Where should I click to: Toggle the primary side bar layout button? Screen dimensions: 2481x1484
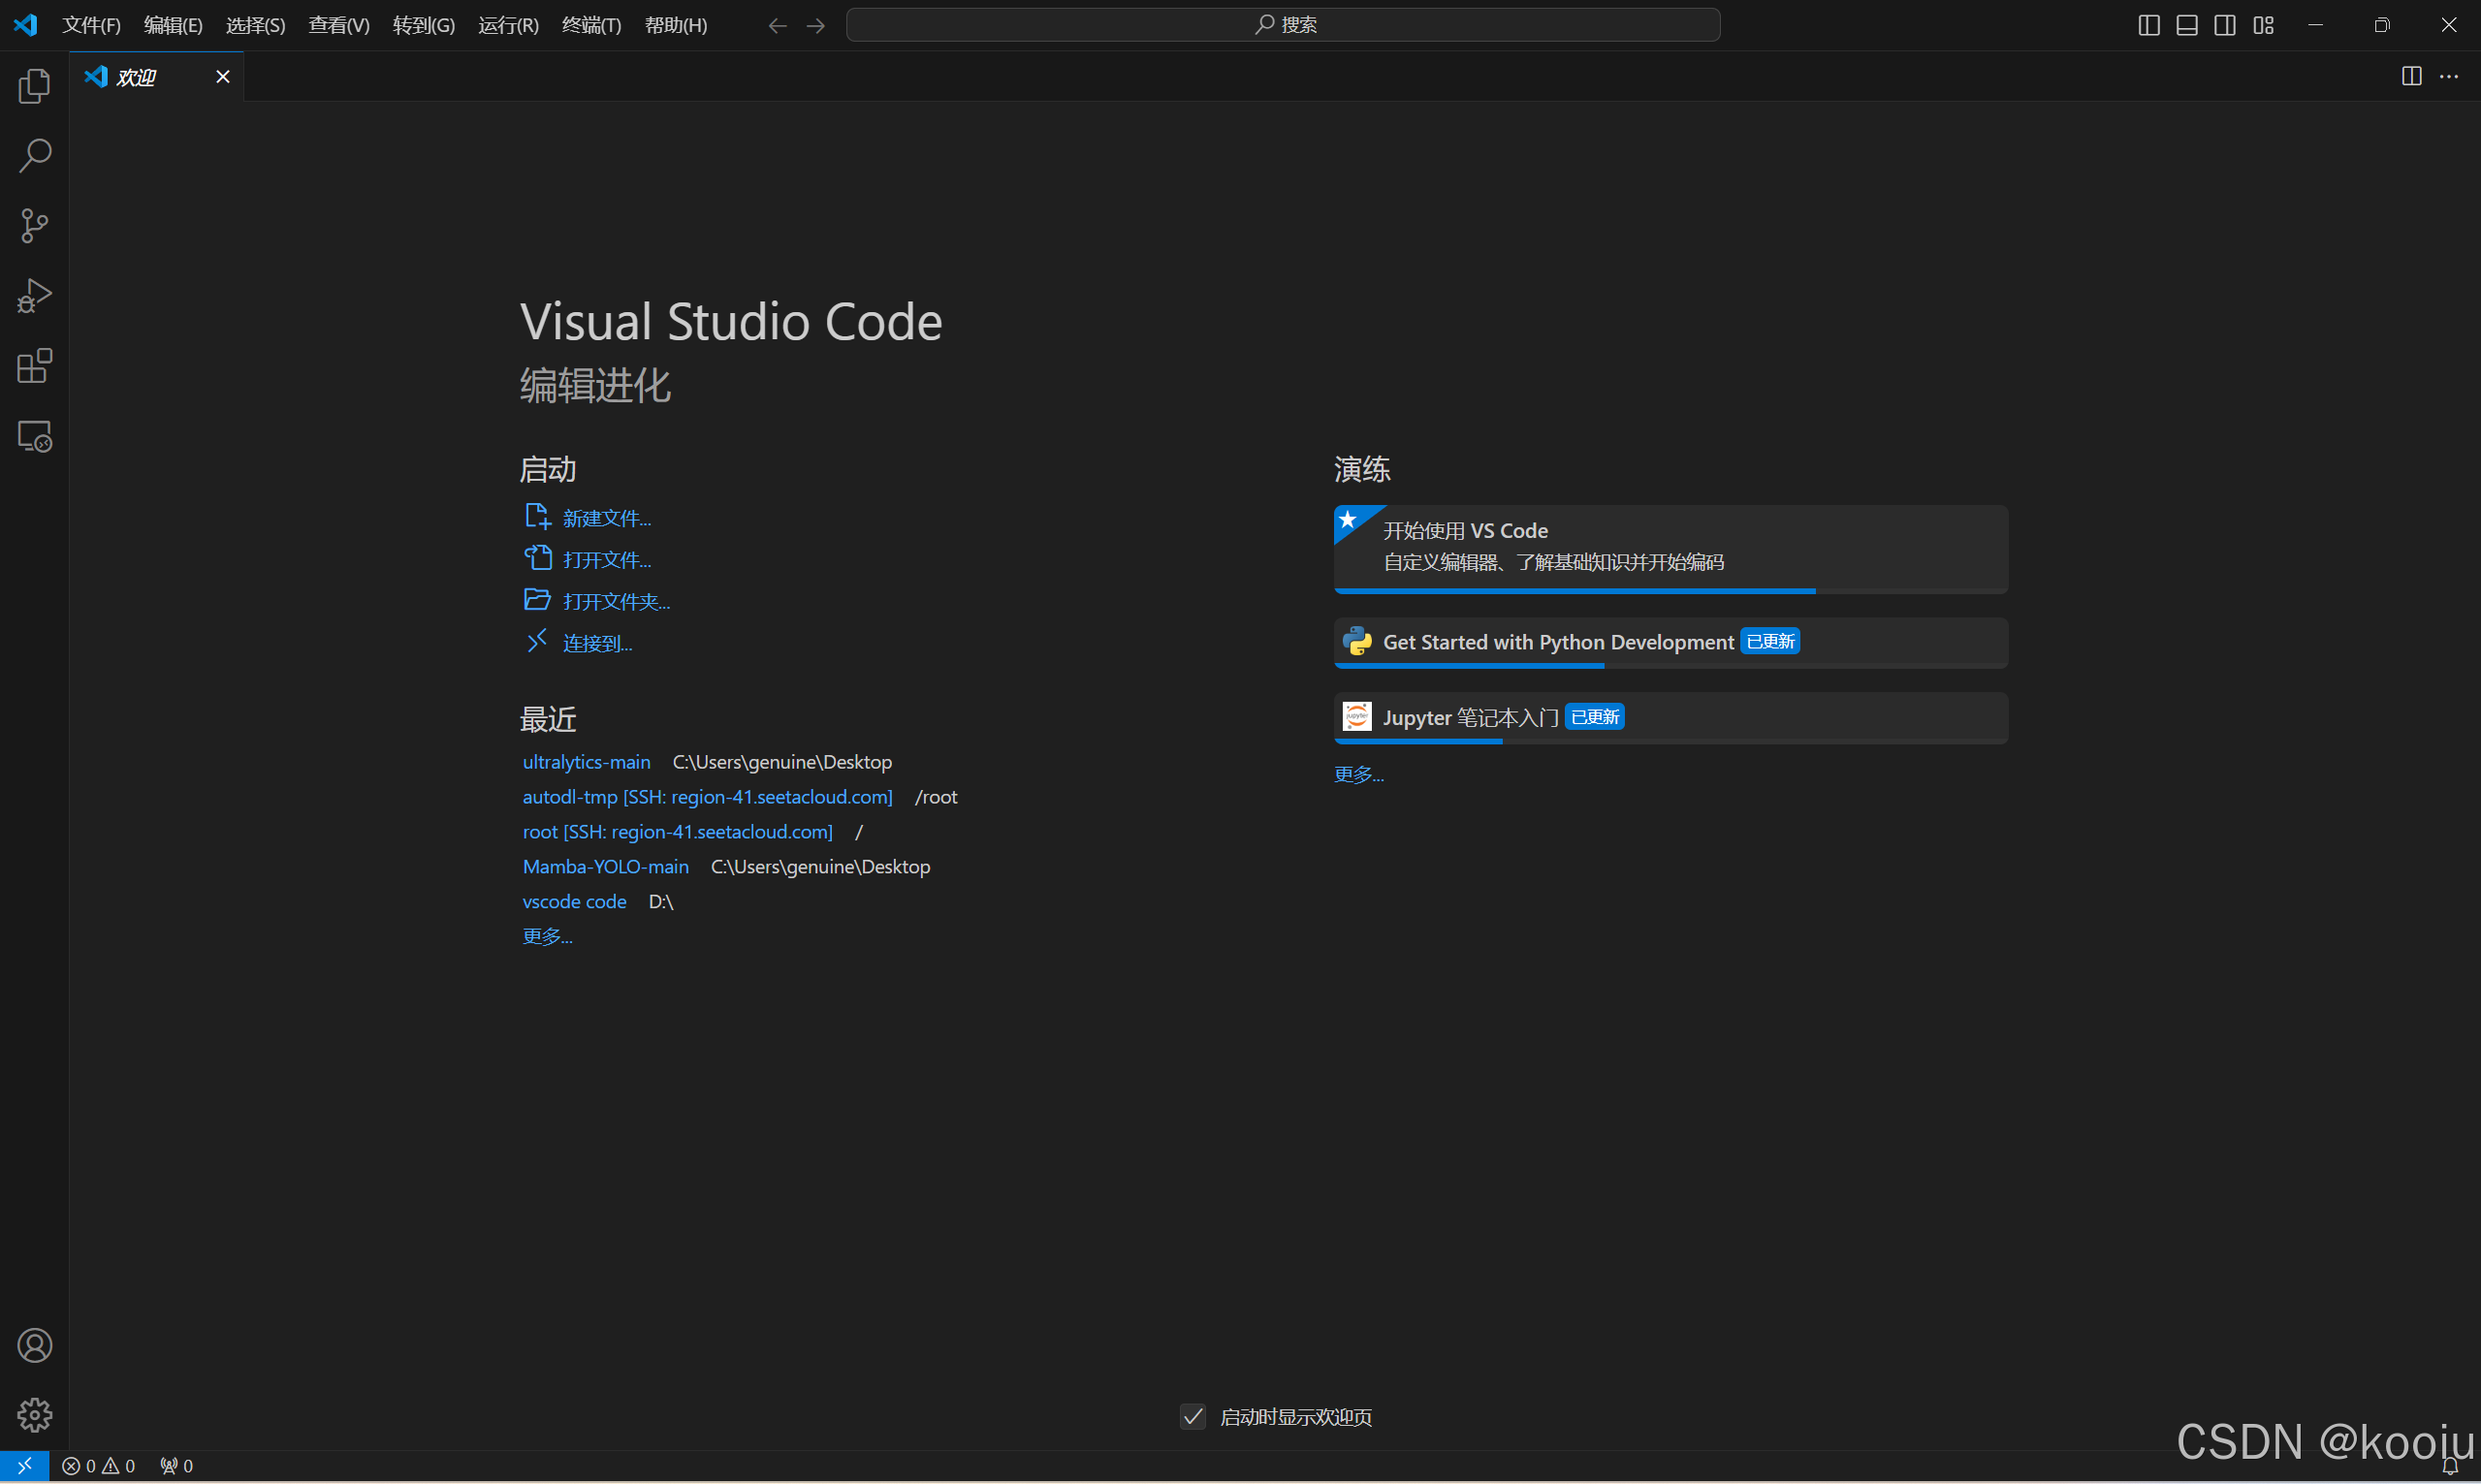2148,25
